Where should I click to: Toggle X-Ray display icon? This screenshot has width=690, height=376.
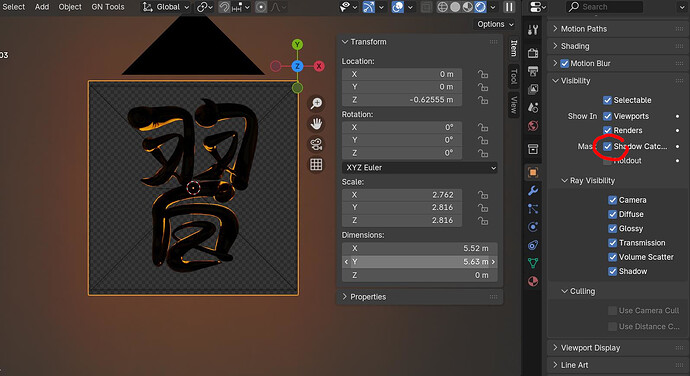point(426,7)
